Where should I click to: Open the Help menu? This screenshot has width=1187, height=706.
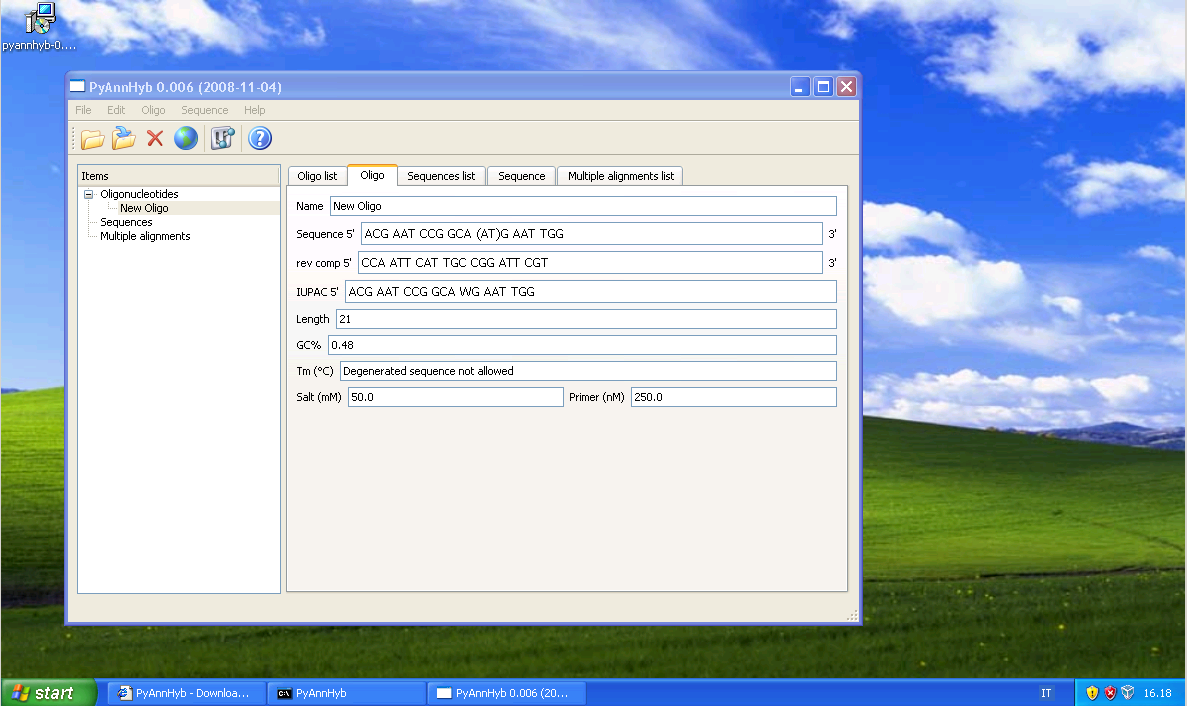click(254, 110)
